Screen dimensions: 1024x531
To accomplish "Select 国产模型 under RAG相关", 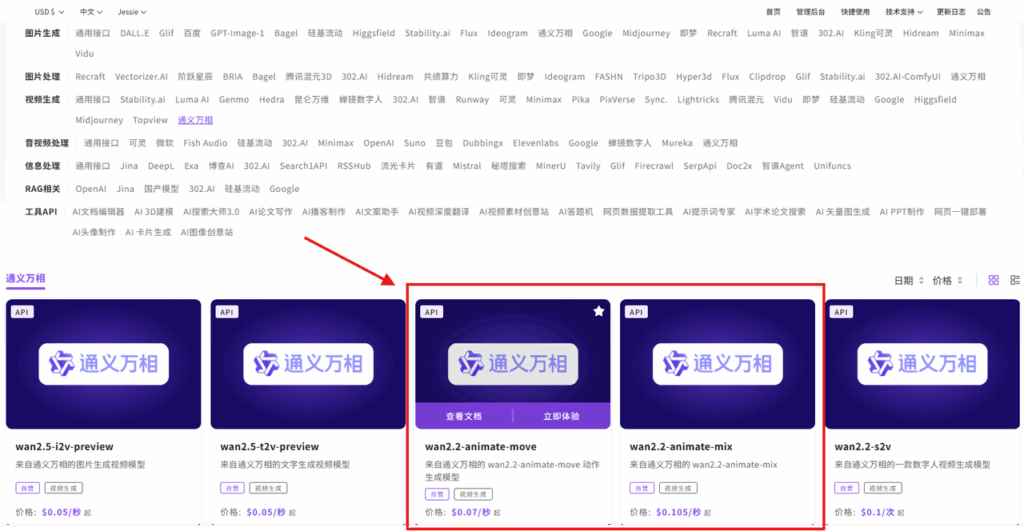I will [161, 189].
